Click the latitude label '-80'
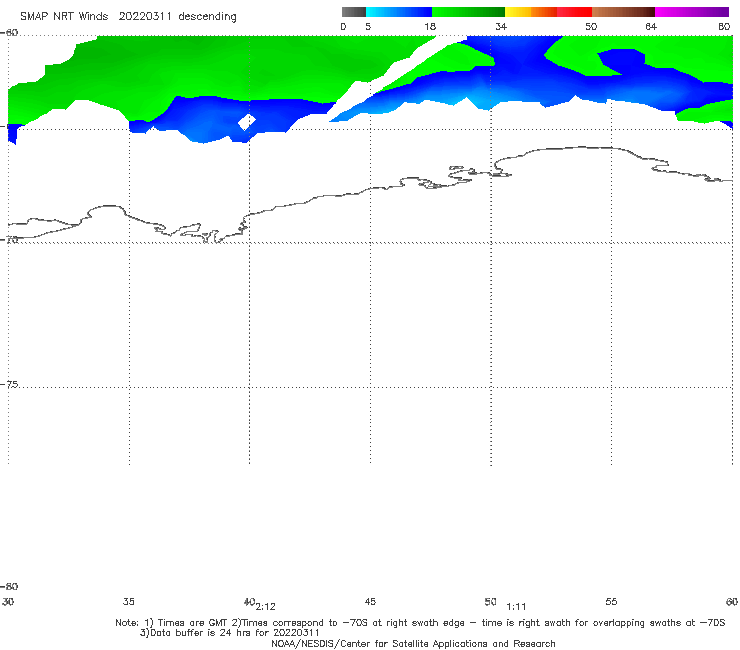 (9, 586)
